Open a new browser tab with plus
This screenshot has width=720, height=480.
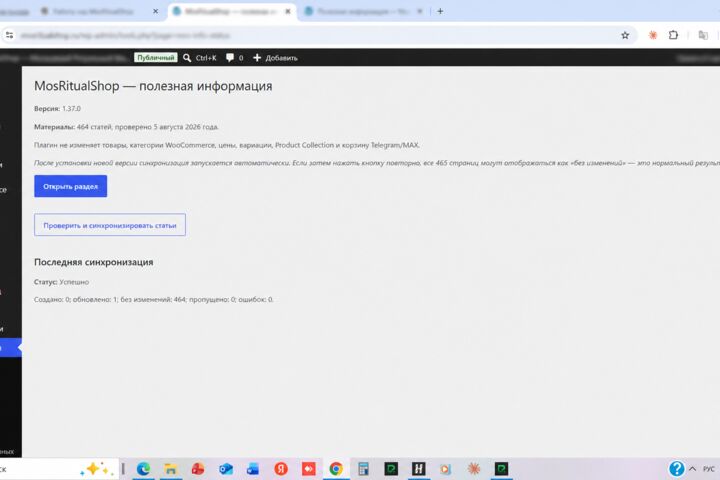pos(440,11)
